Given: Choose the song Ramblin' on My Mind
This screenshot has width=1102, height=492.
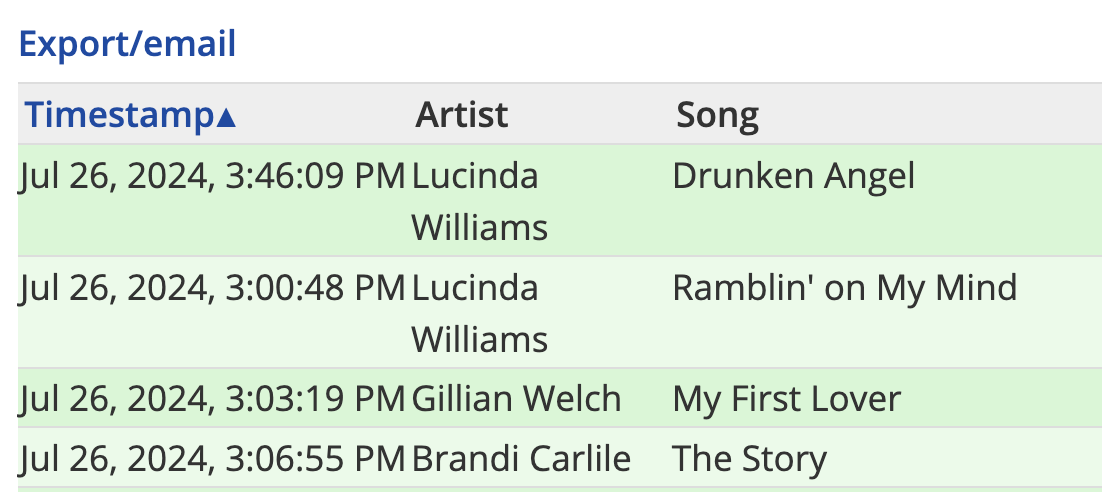Looking at the screenshot, I should click(845, 287).
